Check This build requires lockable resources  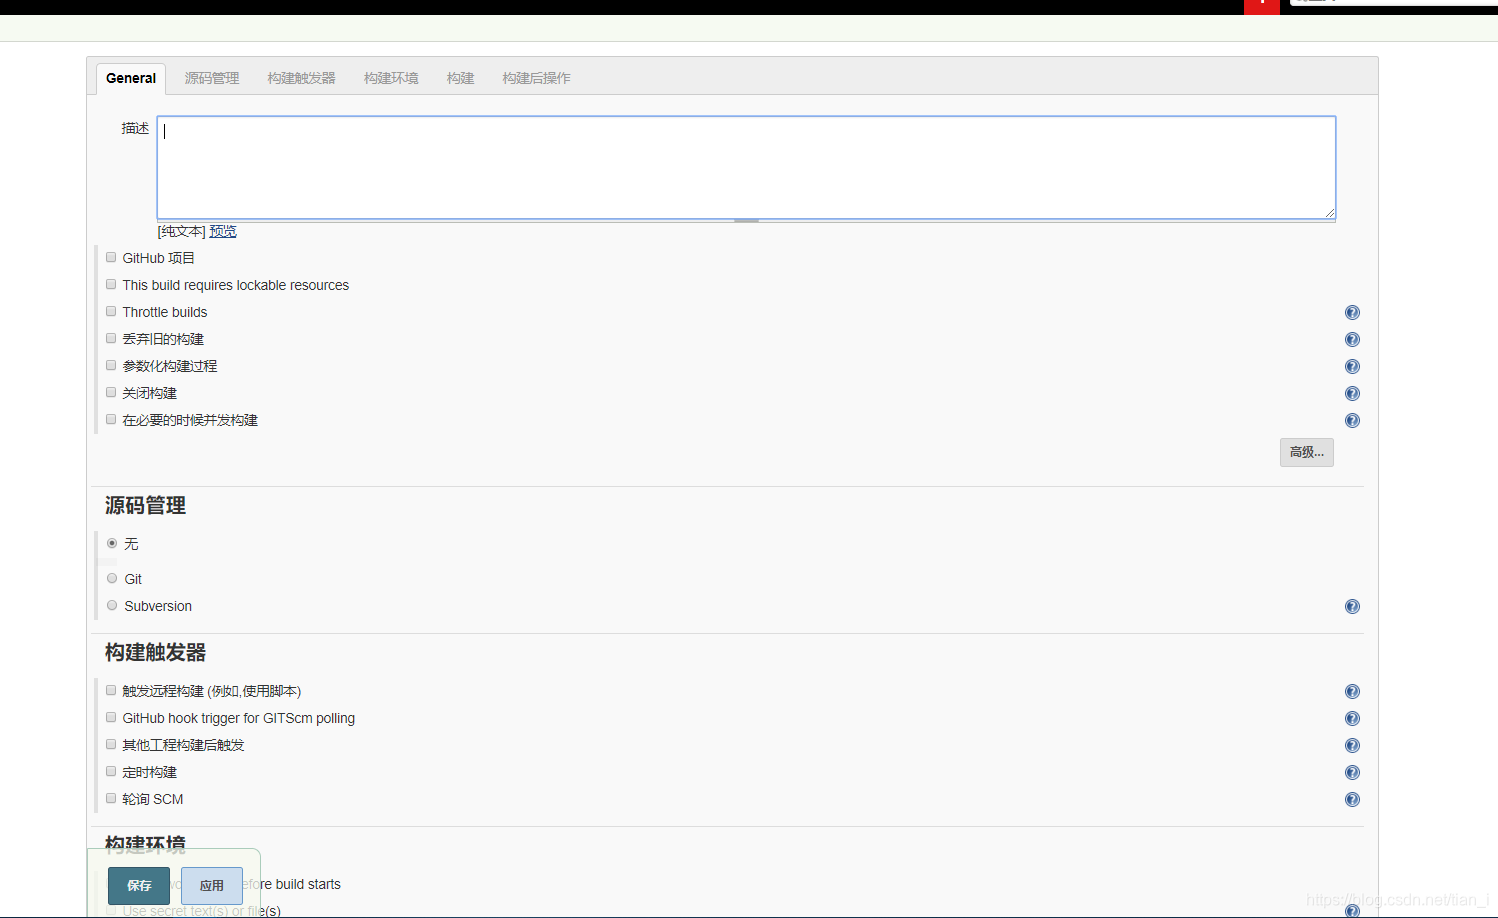(x=111, y=284)
